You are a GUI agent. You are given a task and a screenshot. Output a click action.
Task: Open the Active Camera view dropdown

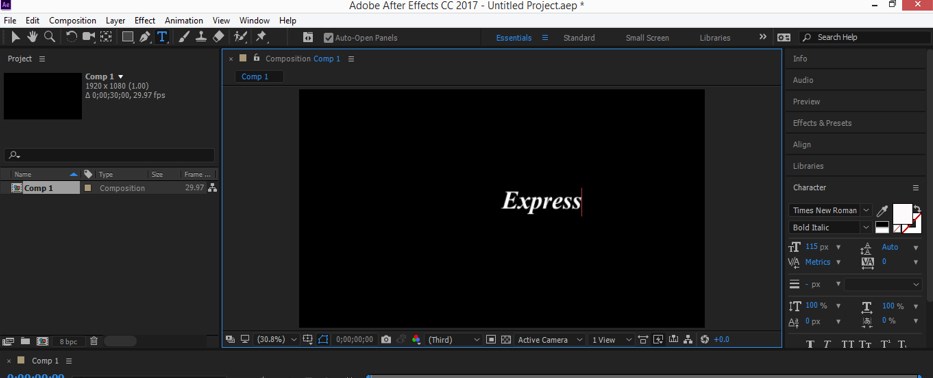tap(550, 339)
